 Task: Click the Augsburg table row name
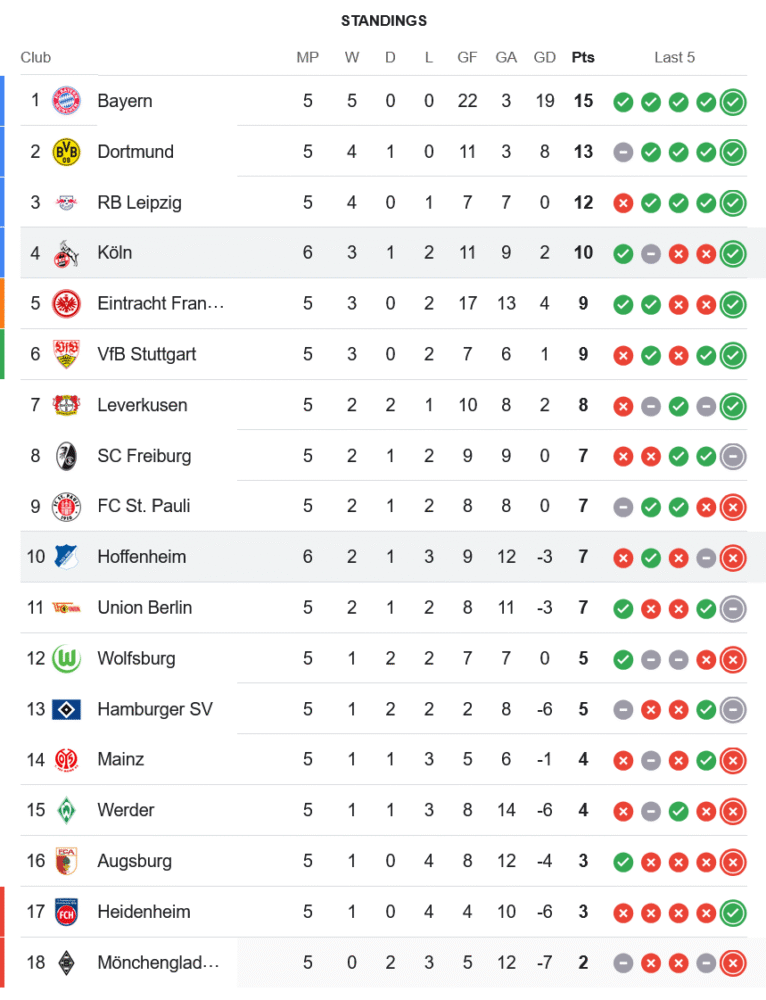(134, 861)
